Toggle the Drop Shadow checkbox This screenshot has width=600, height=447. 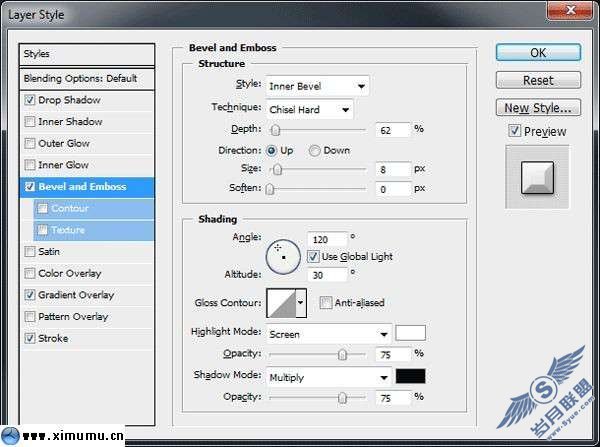[x=29, y=100]
